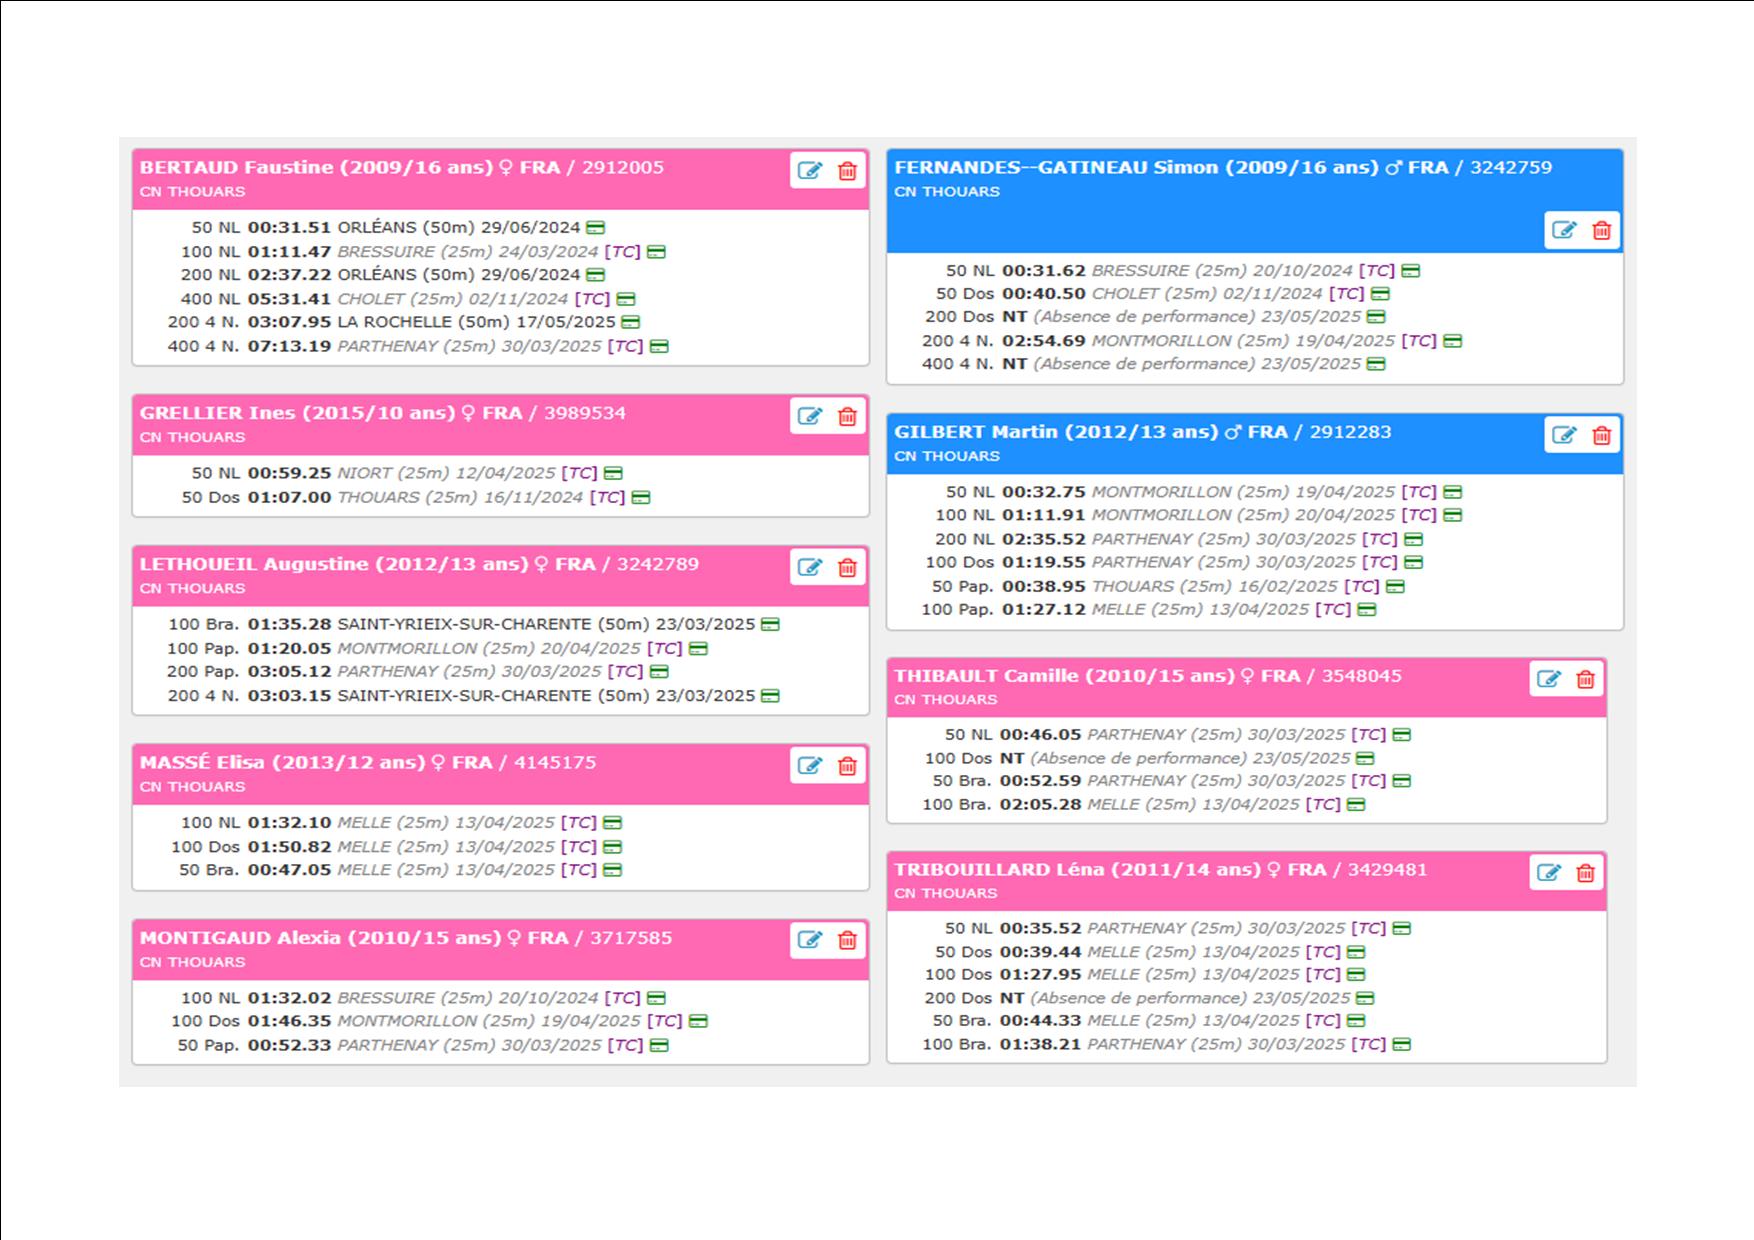Image resolution: width=1754 pixels, height=1240 pixels.
Task: Click Tribouillard 200 Dos NT absence row
Action: point(1149,998)
